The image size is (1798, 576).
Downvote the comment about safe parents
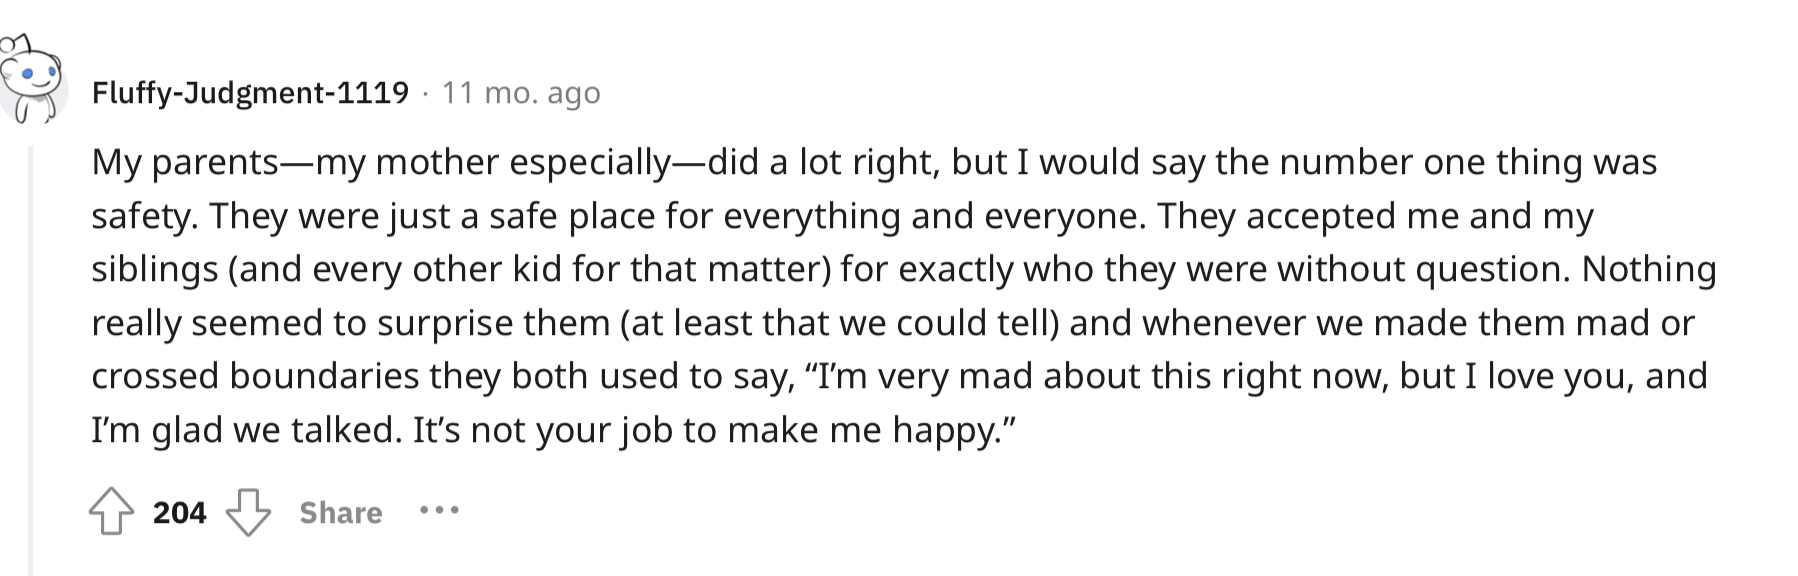click(x=248, y=512)
